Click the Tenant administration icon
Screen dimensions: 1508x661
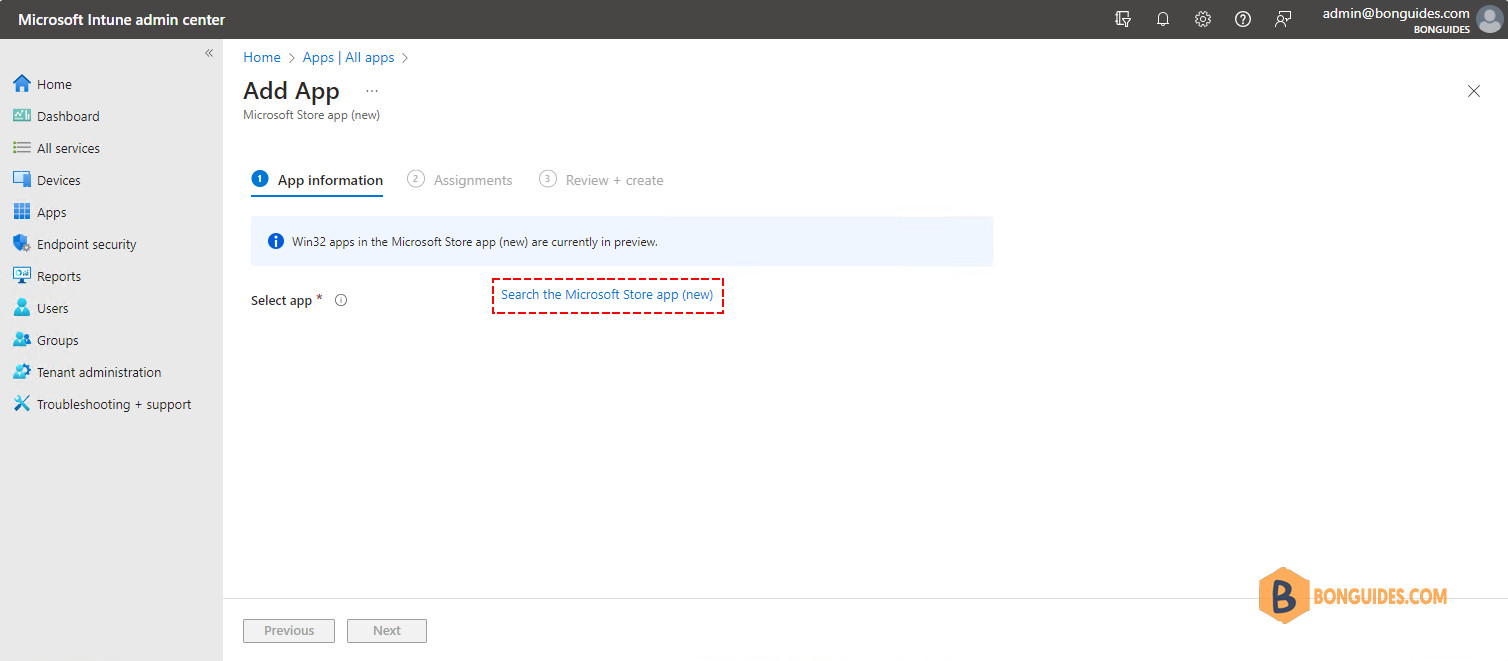click(22, 372)
